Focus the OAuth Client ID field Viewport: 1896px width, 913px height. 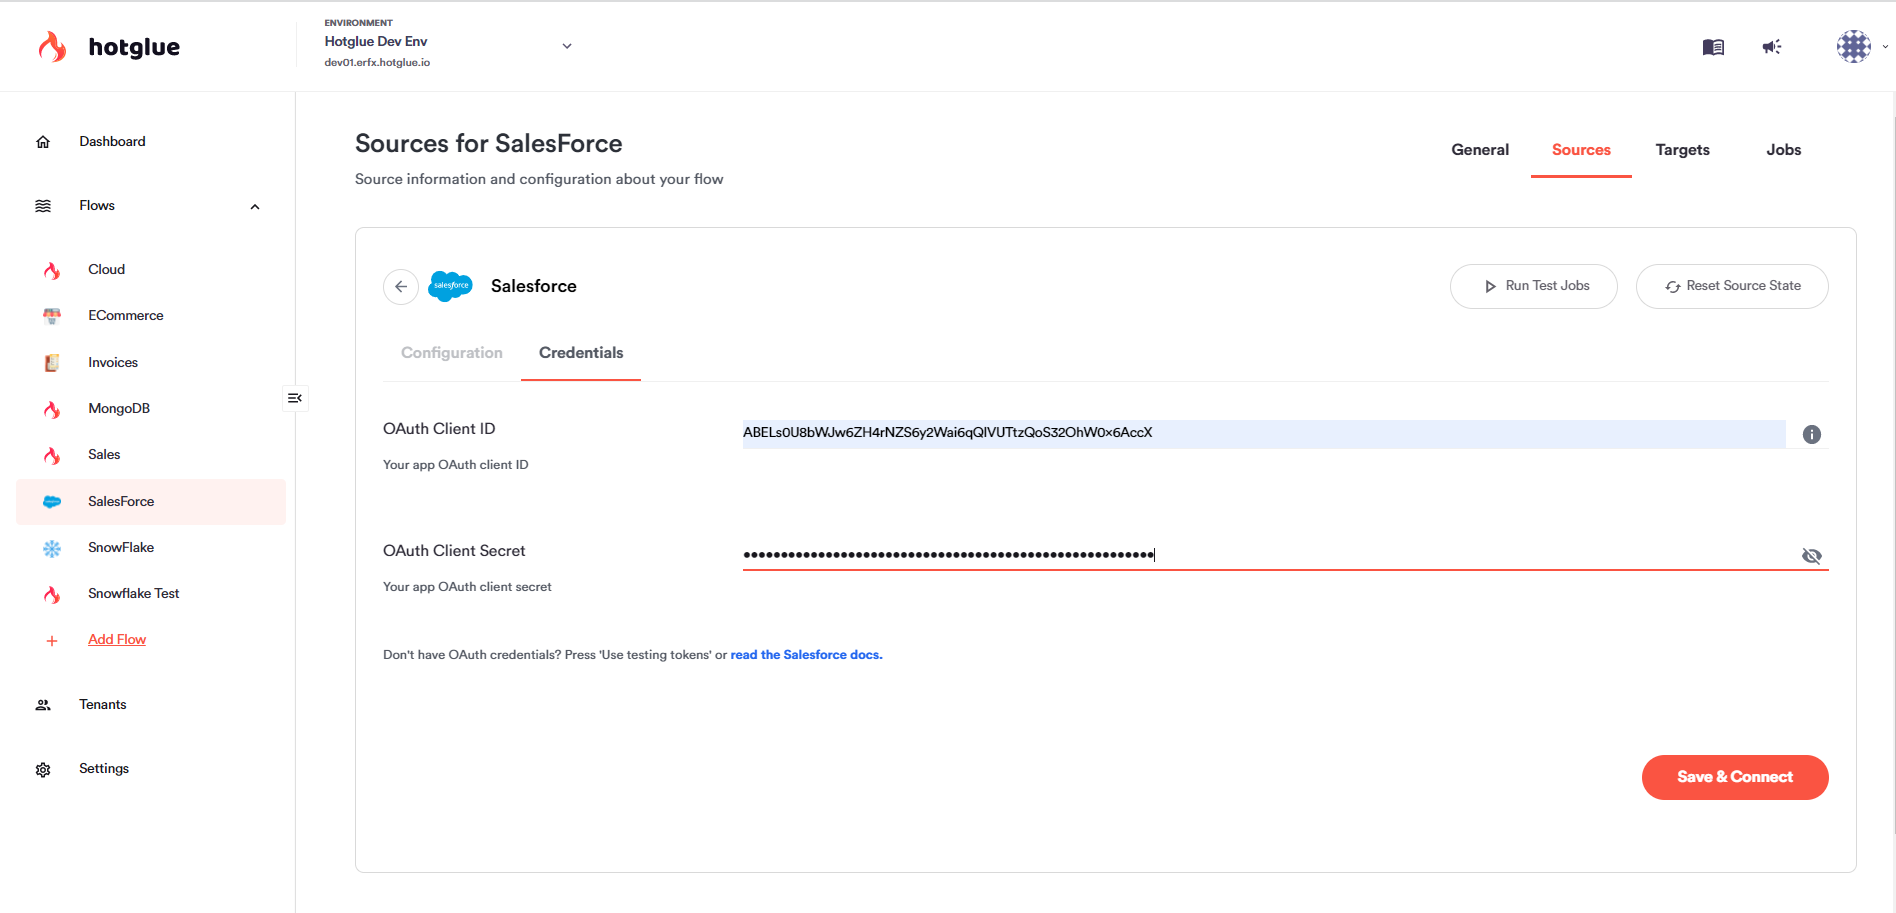pos(1264,433)
